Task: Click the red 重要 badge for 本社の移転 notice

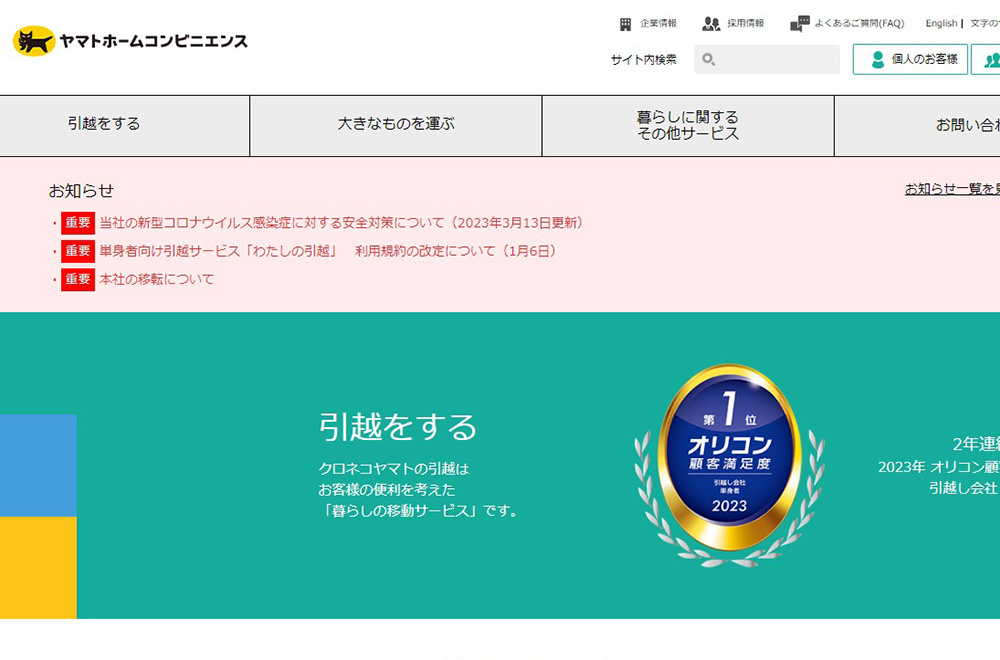Action: coord(78,279)
